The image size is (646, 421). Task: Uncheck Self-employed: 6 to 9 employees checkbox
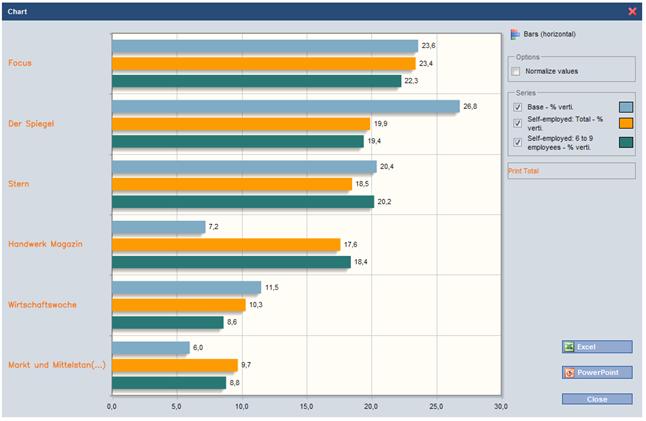[517, 143]
